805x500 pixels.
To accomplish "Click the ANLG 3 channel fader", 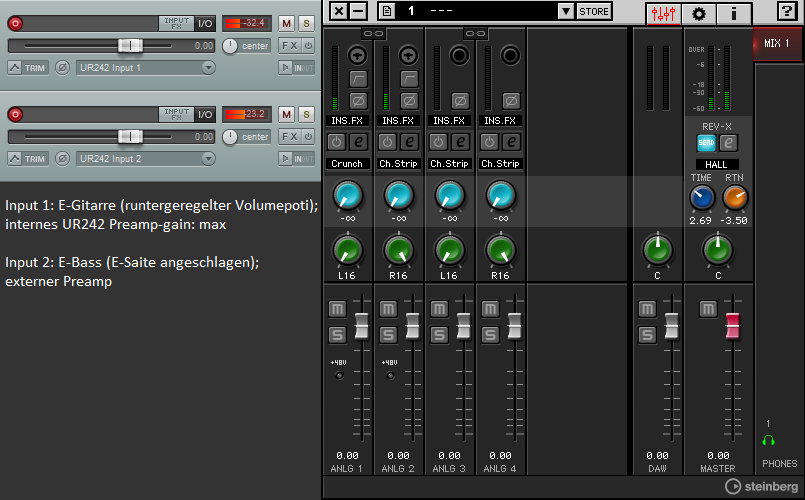I will [464, 326].
